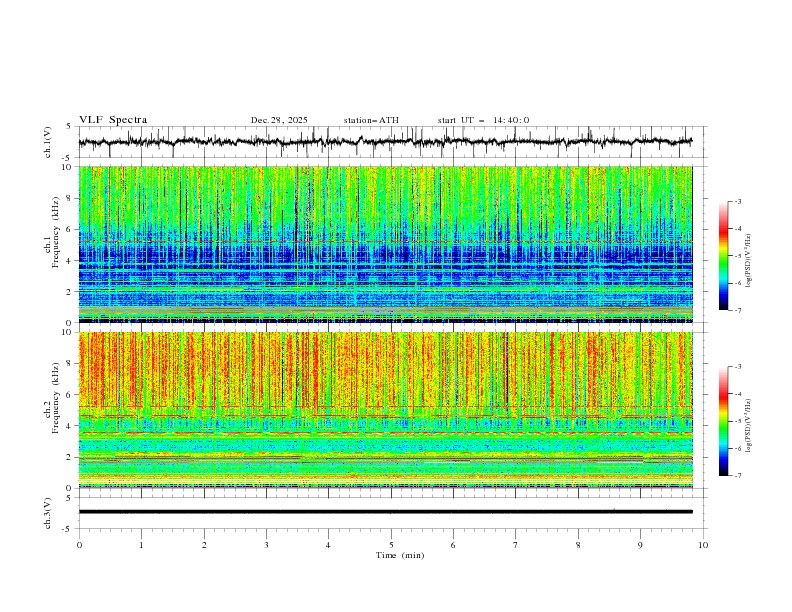792x612 pixels.
Task: Click the ch.2 PSD color bar
Action: pos(723,421)
